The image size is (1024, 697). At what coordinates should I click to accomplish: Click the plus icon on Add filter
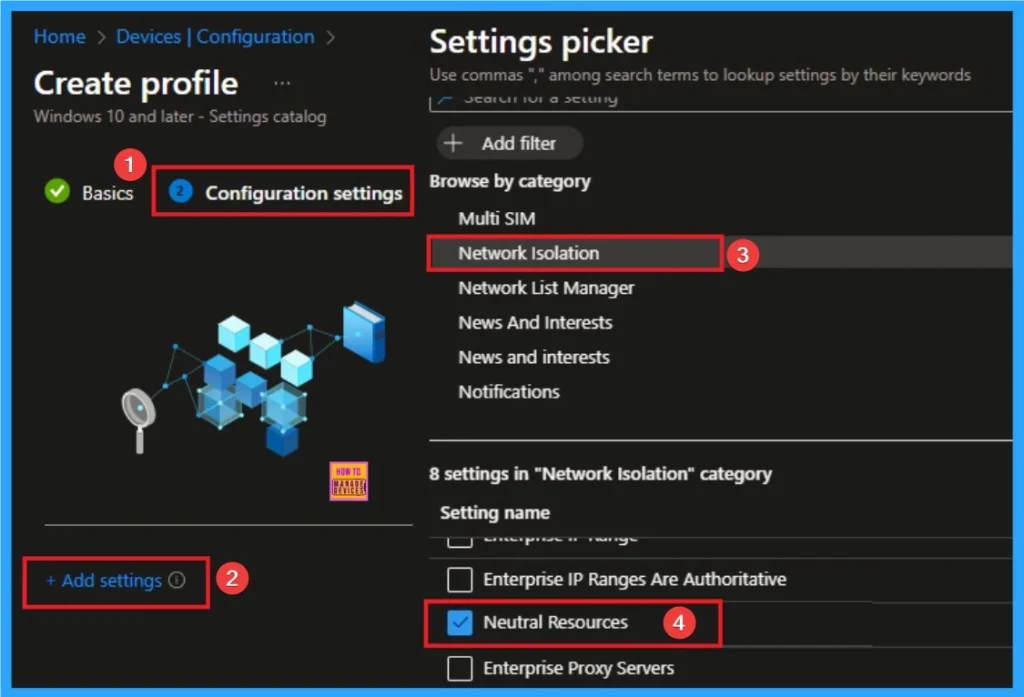tap(454, 143)
